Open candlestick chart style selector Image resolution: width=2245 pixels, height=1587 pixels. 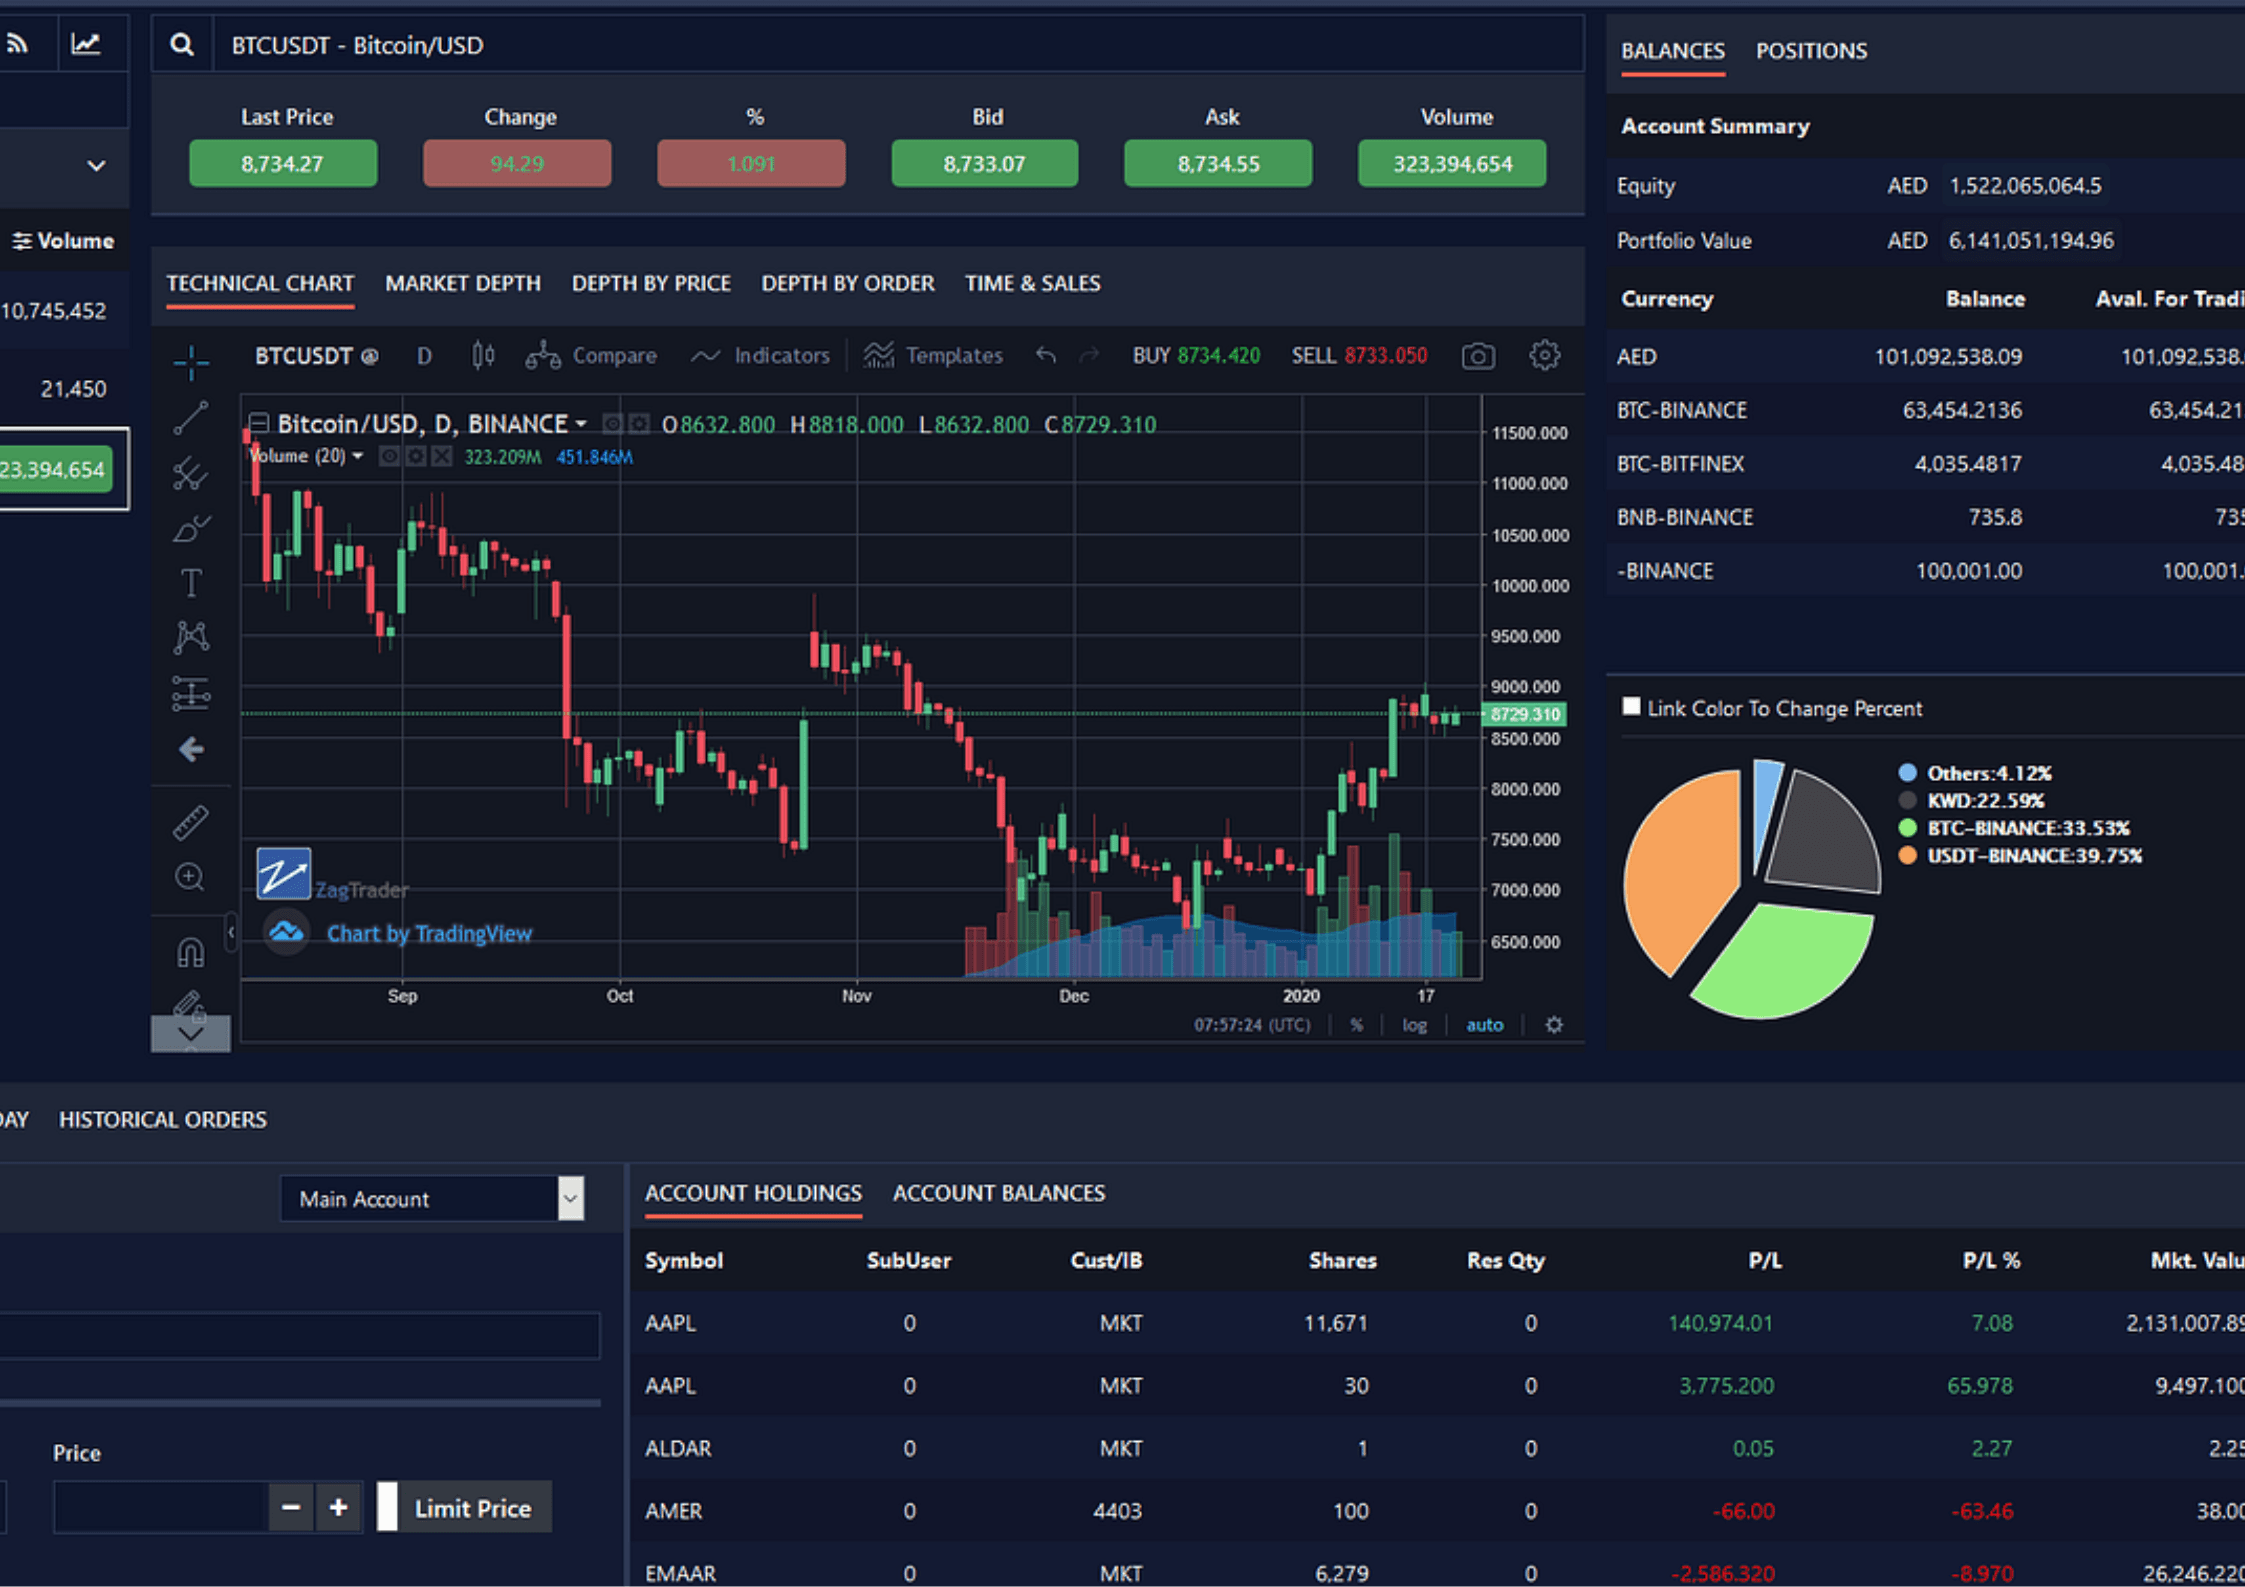click(483, 355)
